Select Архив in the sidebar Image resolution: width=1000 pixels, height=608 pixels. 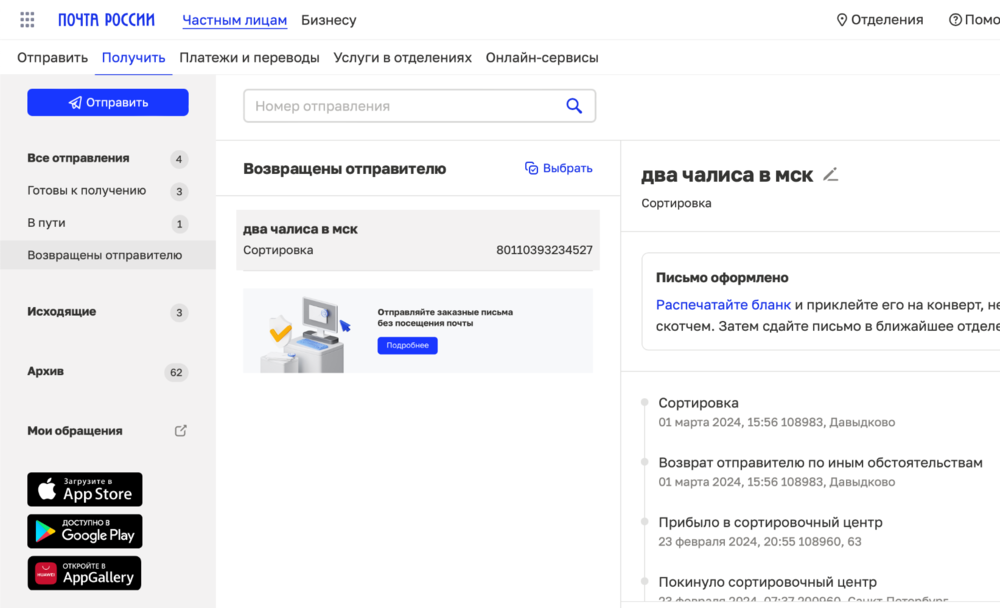pos(48,371)
